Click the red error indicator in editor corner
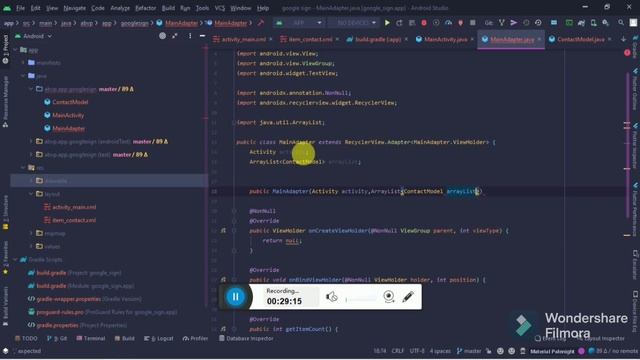Viewport: 640px width, 360px height. coord(627,53)
